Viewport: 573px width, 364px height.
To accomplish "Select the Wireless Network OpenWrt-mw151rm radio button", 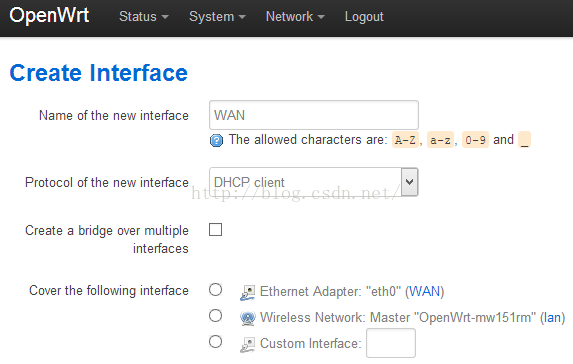I will click(216, 315).
